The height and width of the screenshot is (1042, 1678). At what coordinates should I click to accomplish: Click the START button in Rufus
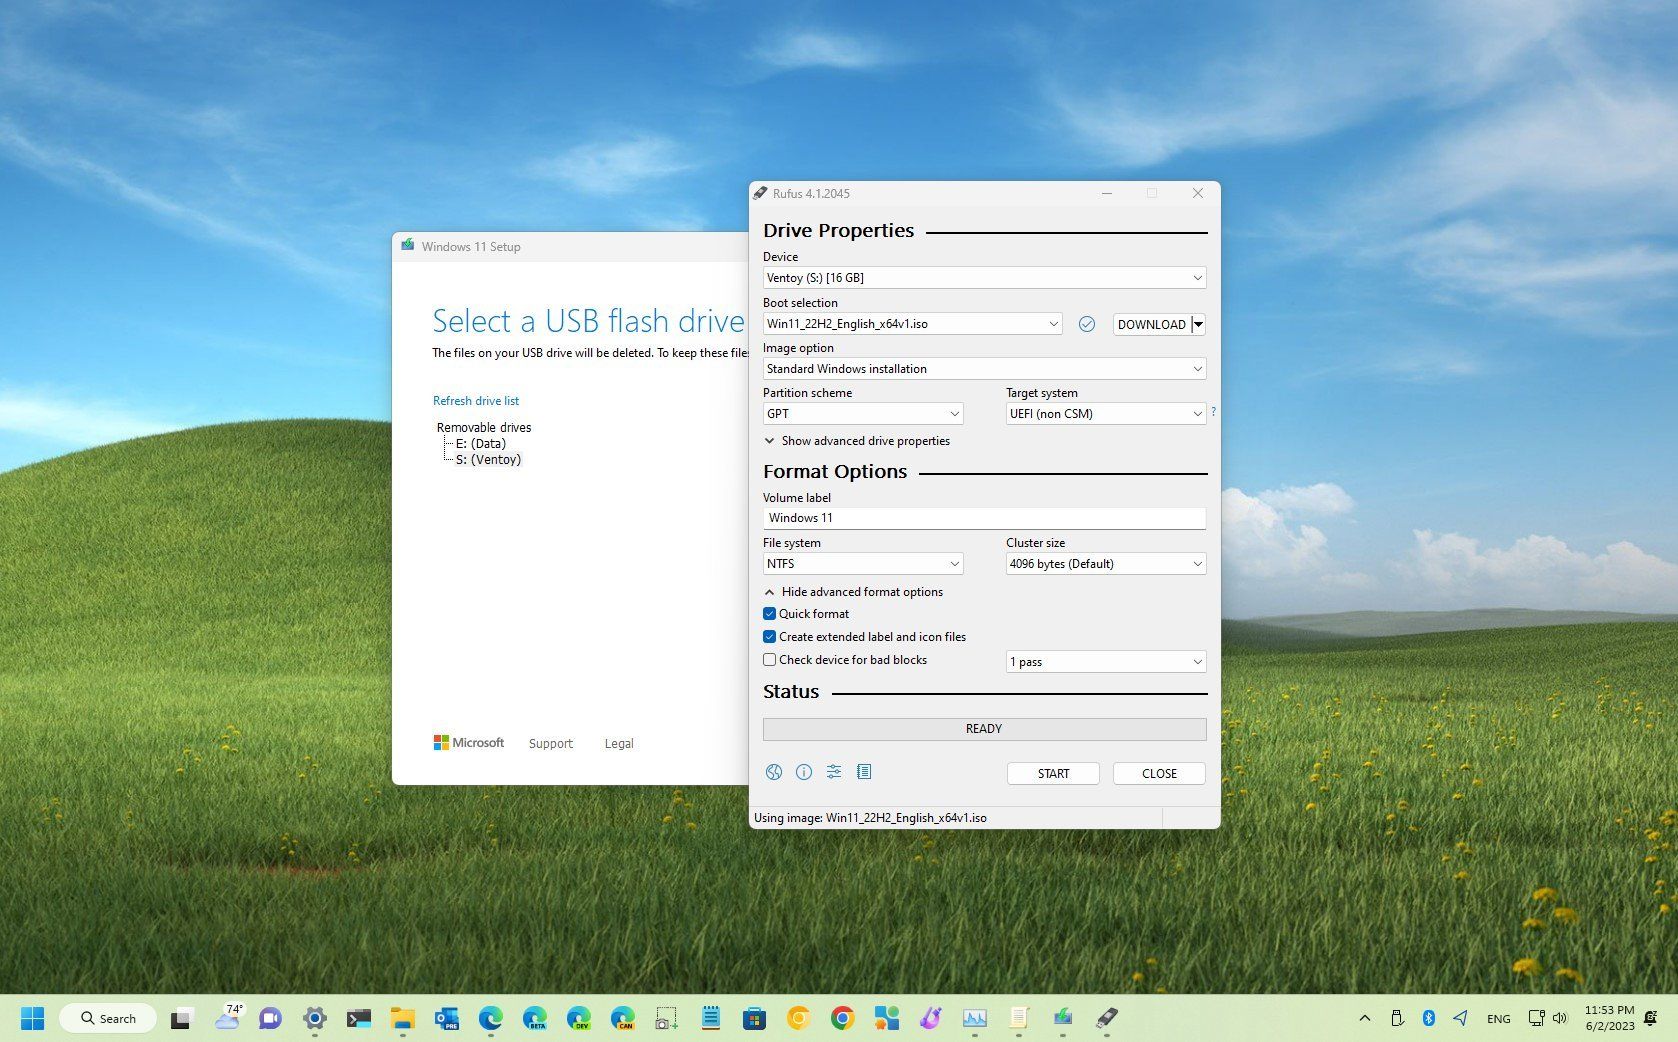1053,774
